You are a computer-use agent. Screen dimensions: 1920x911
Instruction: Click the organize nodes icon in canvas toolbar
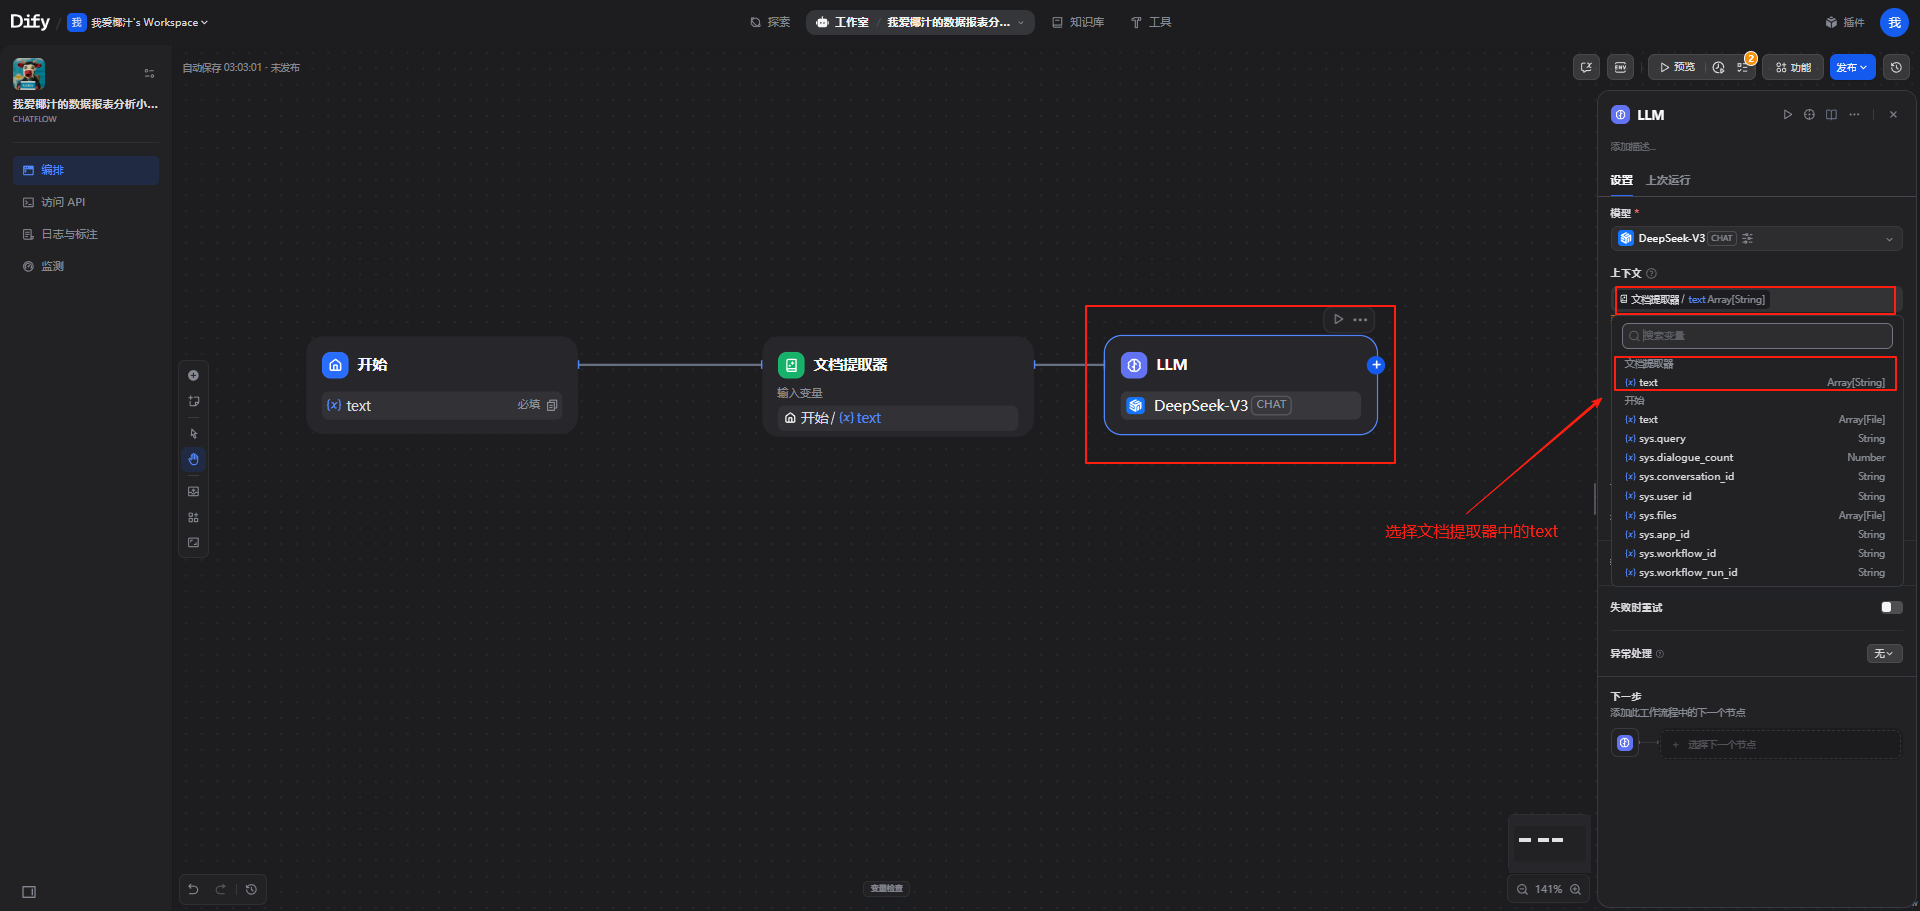click(193, 517)
